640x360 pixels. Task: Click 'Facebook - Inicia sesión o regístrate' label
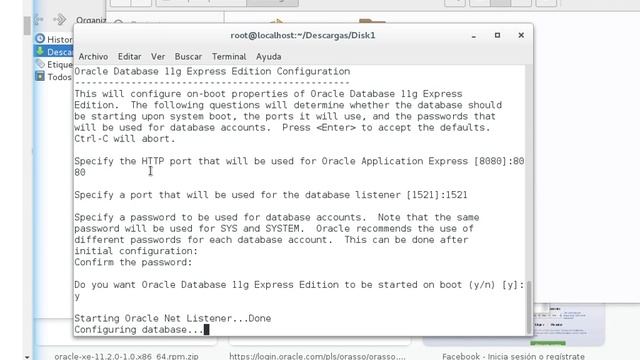coord(513,356)
